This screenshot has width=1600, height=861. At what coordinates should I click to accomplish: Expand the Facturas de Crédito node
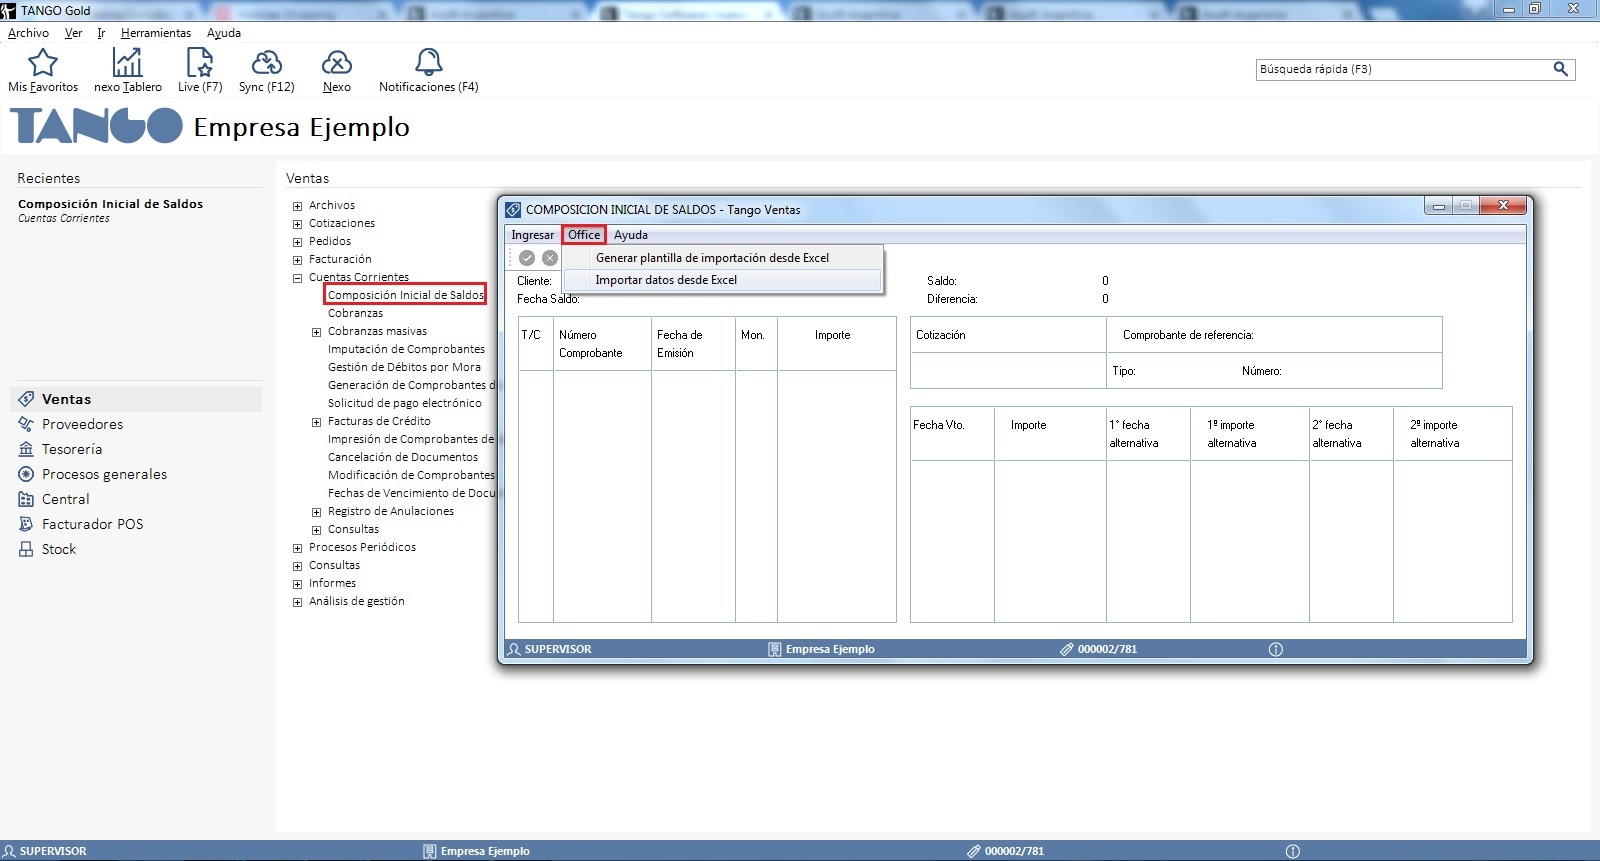pos(316,422)
